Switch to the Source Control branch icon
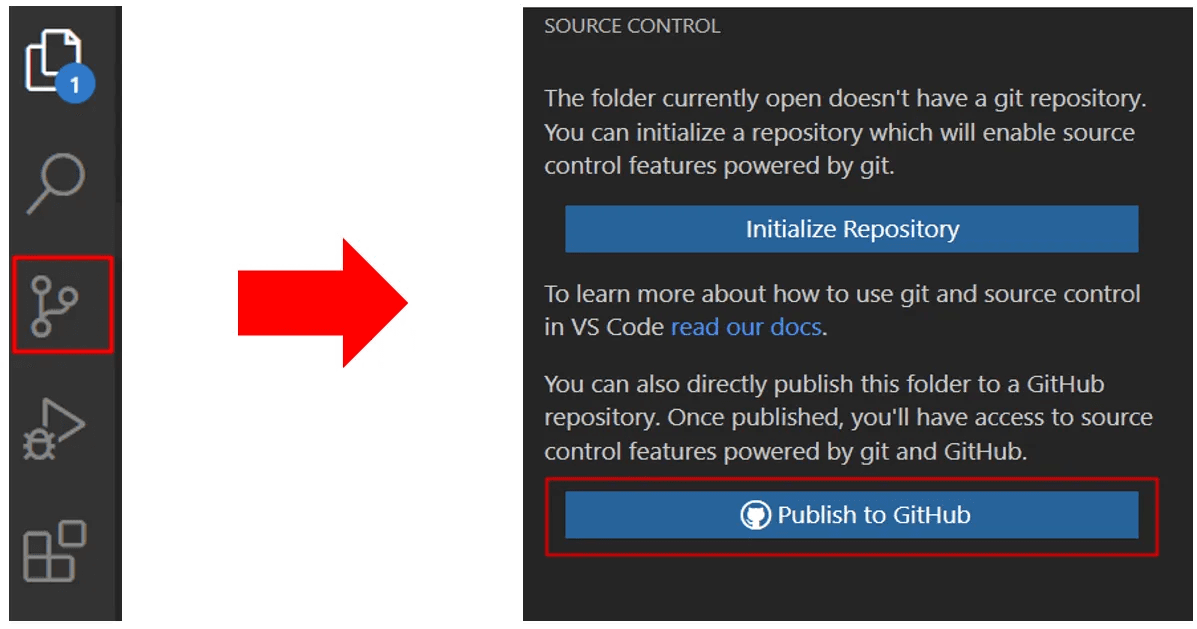1197x629 pixels. [x=62, y=304]
